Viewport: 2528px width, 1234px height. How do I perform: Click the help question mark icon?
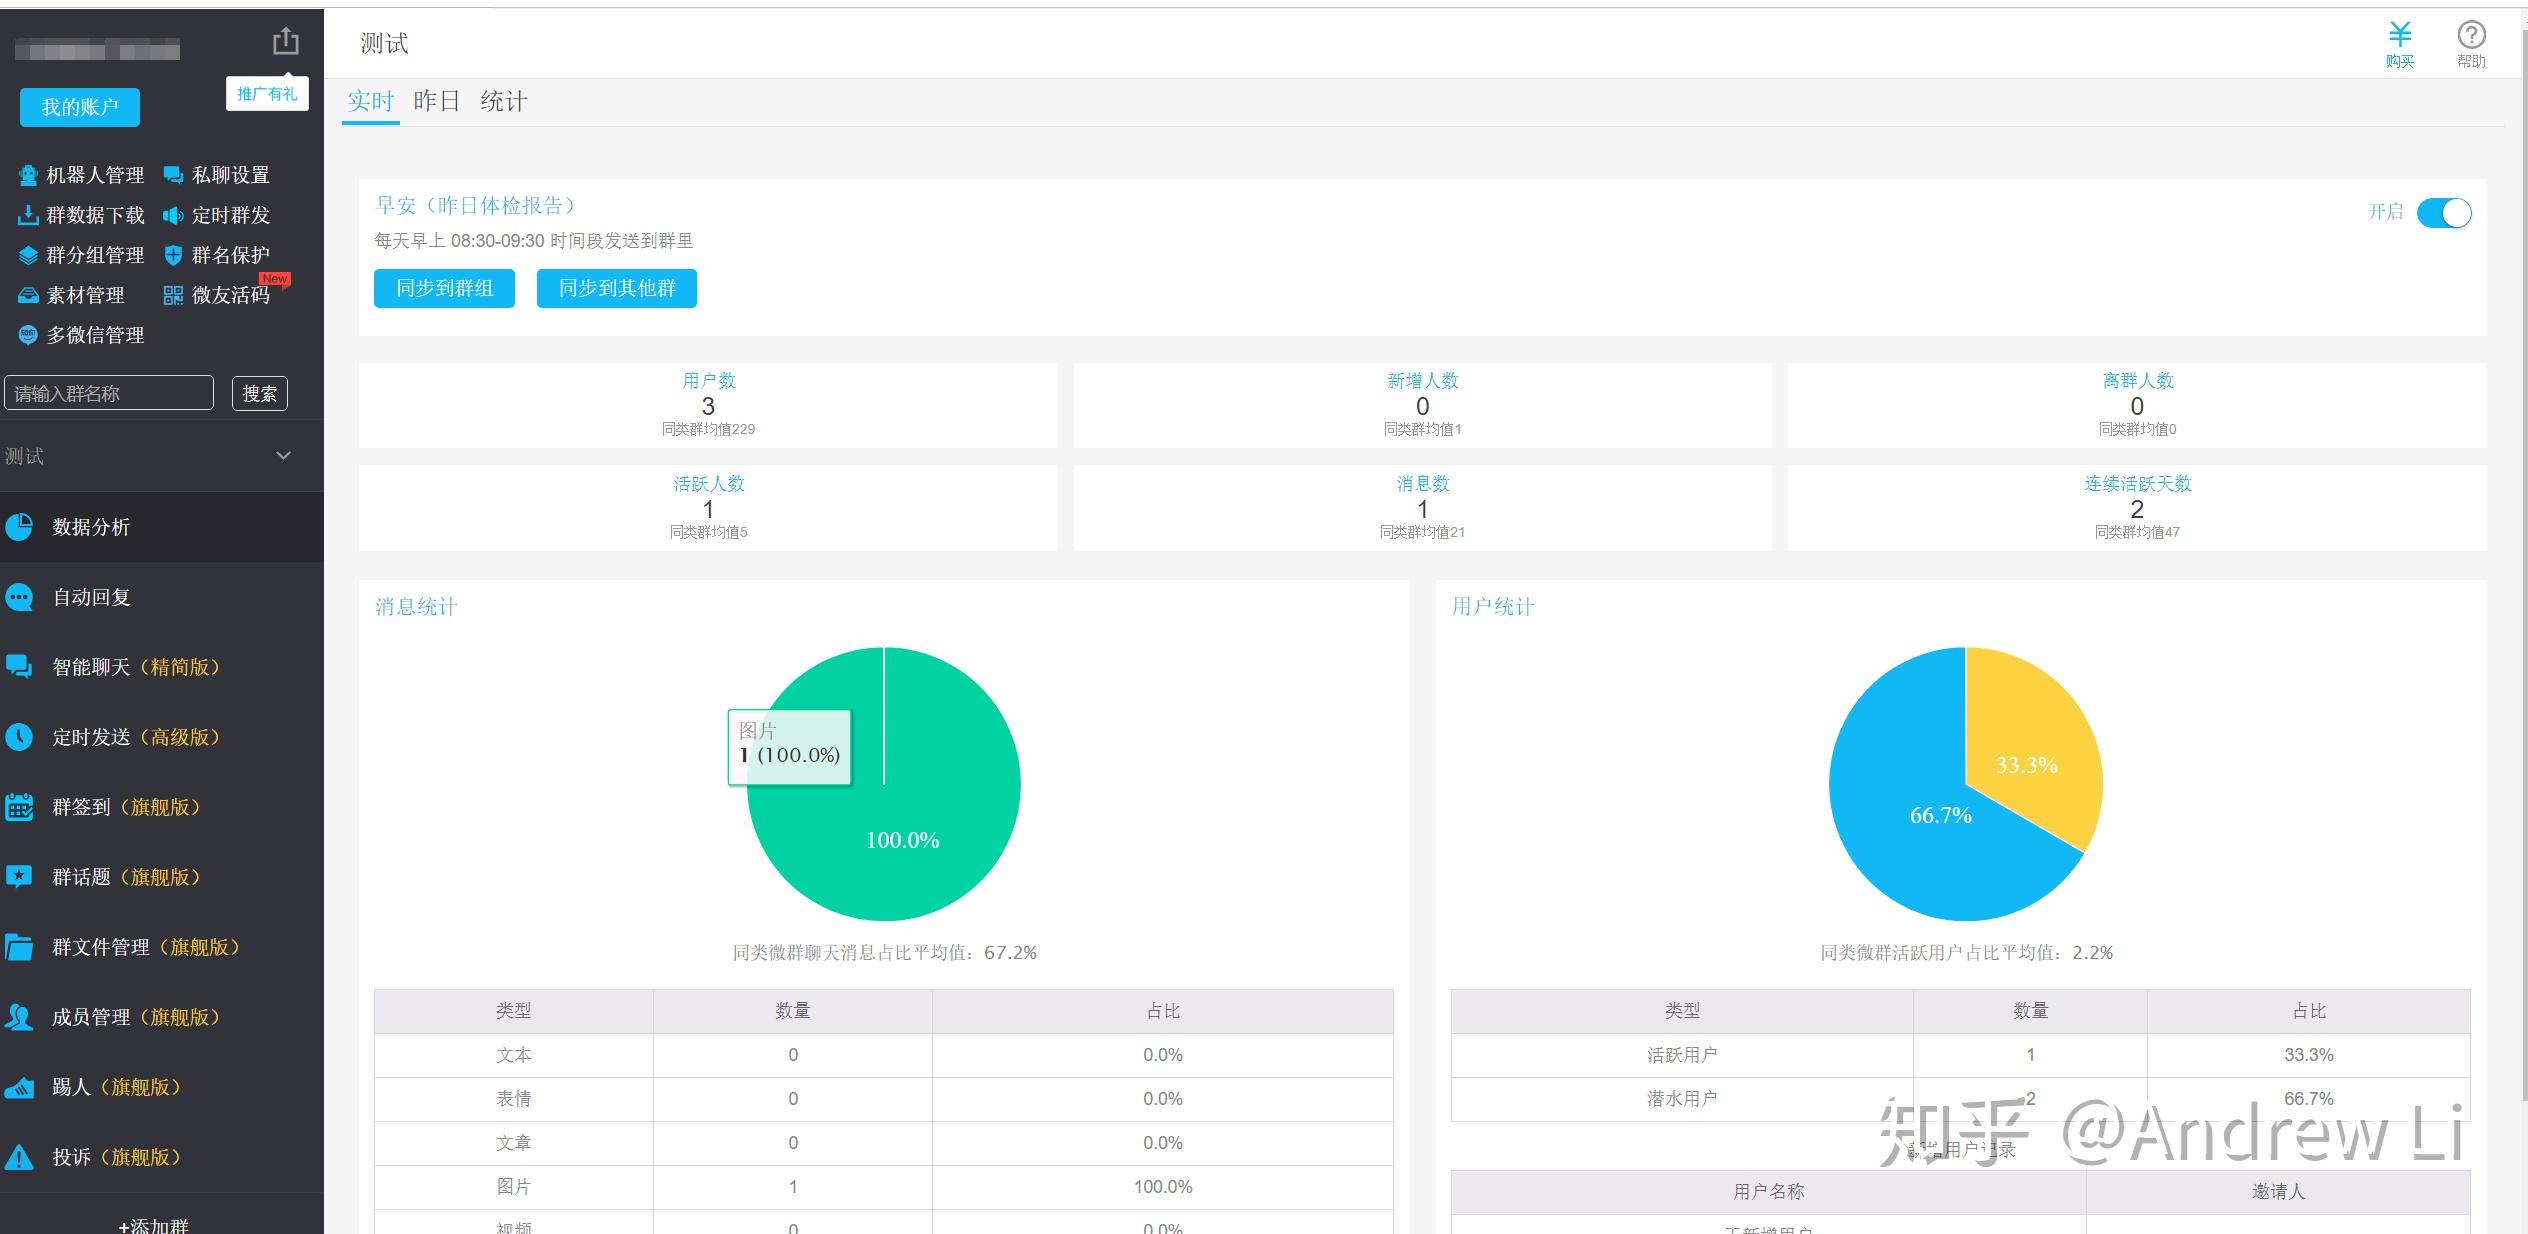[x=2471, y=35]
